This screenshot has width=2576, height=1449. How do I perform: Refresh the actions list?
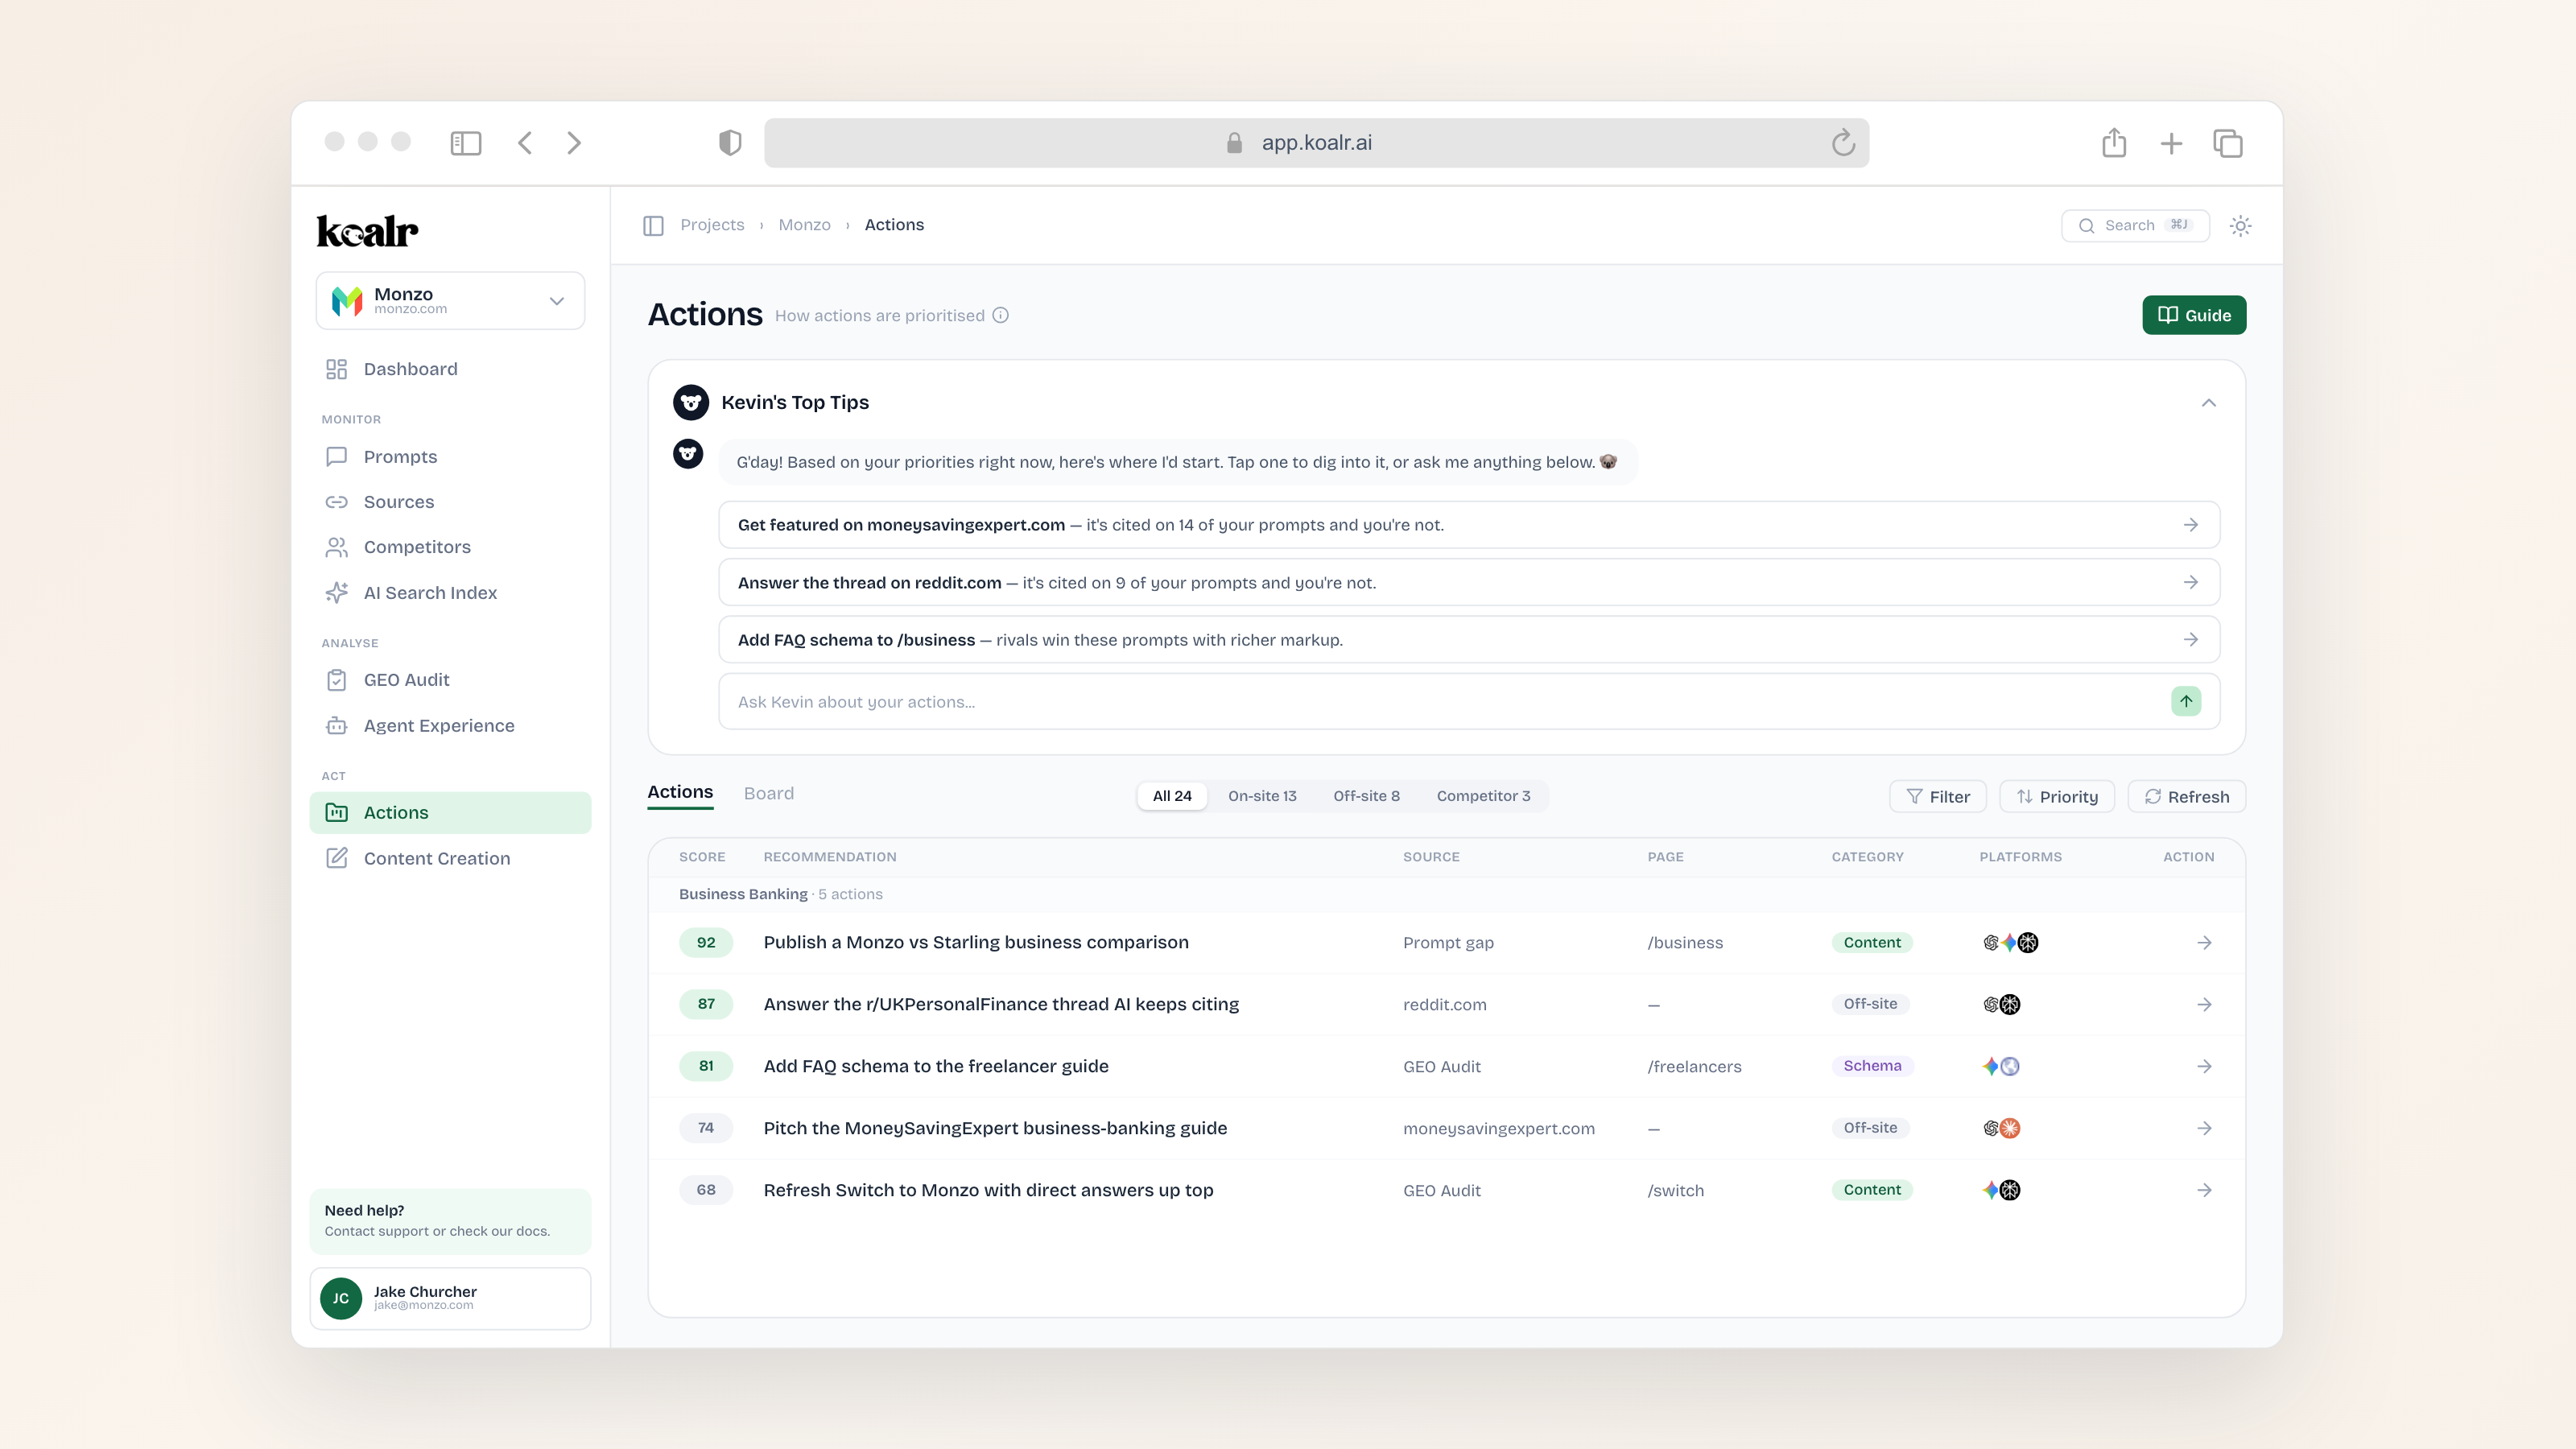pyautogui.click(x=2186, y=797)
